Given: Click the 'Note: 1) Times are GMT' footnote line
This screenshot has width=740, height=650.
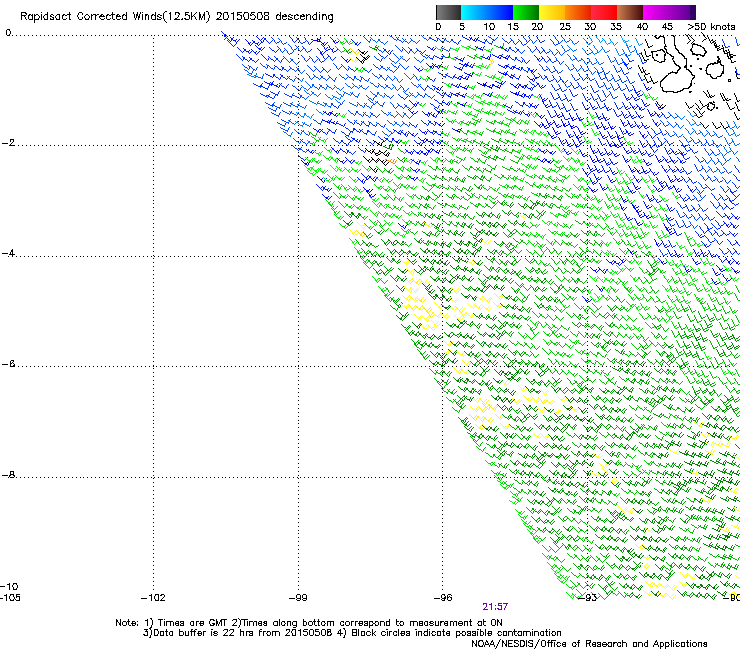Looking at the screenshot, I should (x=309, y=623).
